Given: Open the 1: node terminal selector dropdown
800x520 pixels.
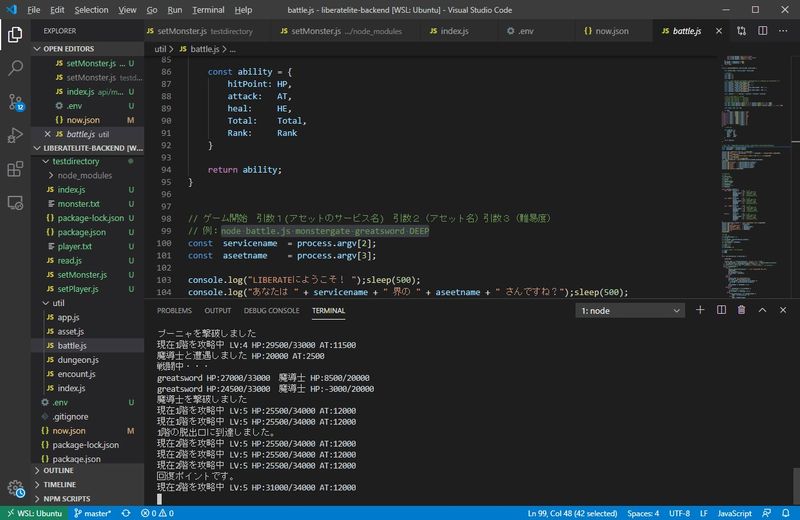Looking at the screenshot, I should pos(631,311).
